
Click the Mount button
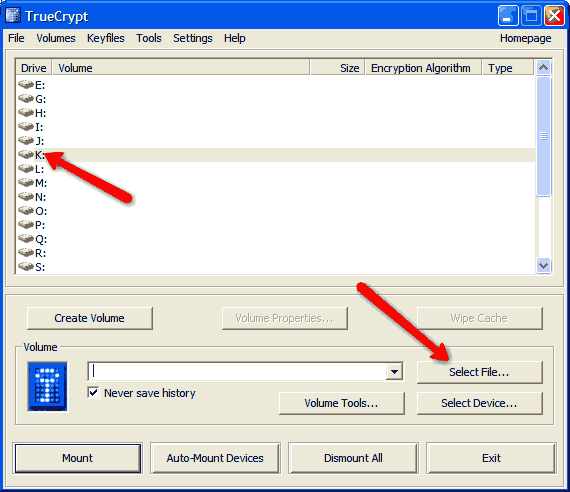tap(78, 458)
